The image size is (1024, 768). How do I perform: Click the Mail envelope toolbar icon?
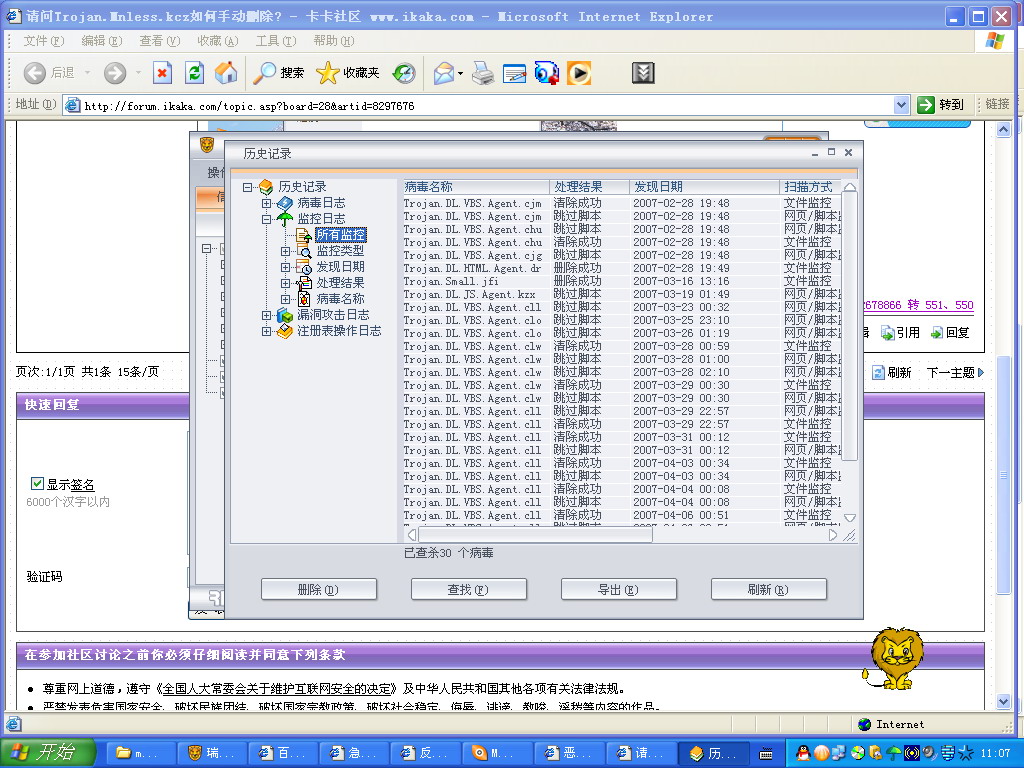click(x=443, y=73)
